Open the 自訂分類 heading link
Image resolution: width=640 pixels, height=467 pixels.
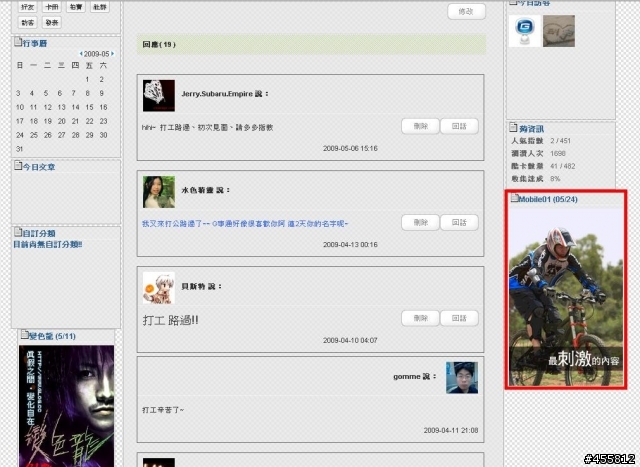click(x=39, y=234)
